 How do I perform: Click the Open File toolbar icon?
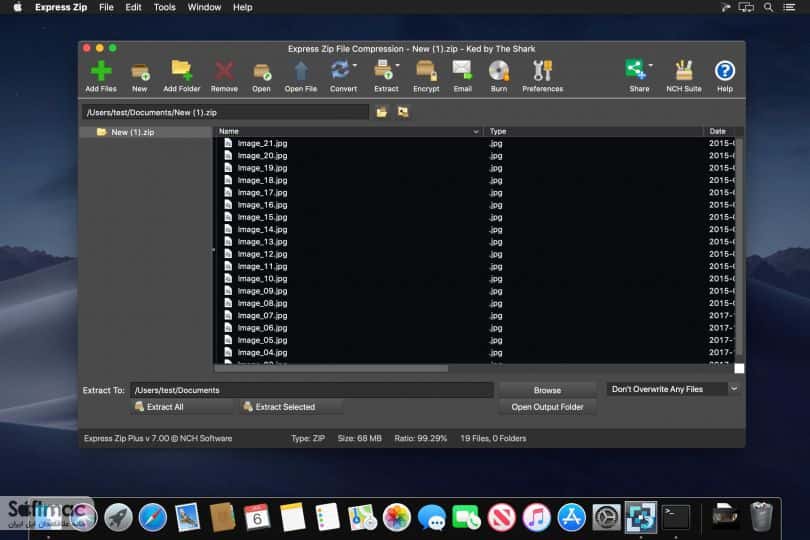(x=301, y=75)
